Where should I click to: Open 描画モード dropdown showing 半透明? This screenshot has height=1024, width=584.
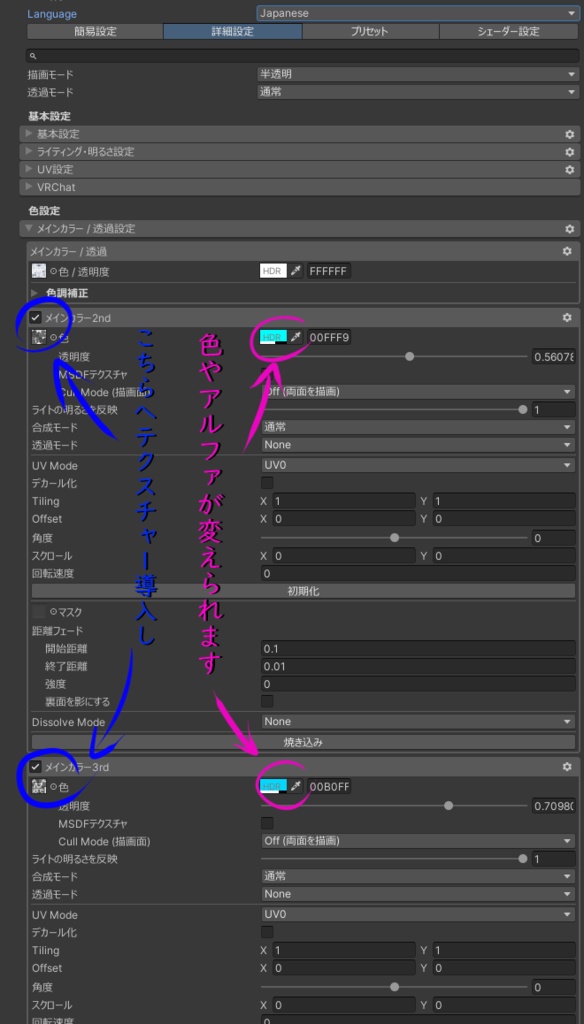coord(418,74)
